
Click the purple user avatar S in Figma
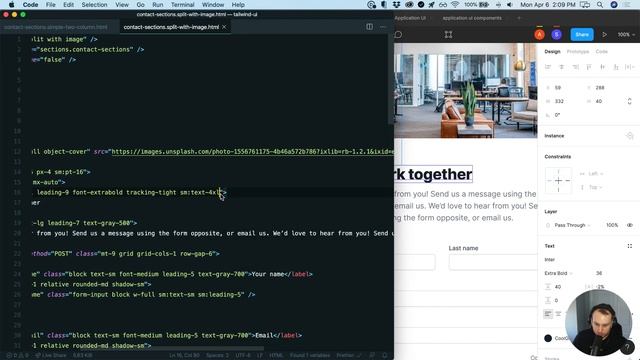[x=556, y=35]
